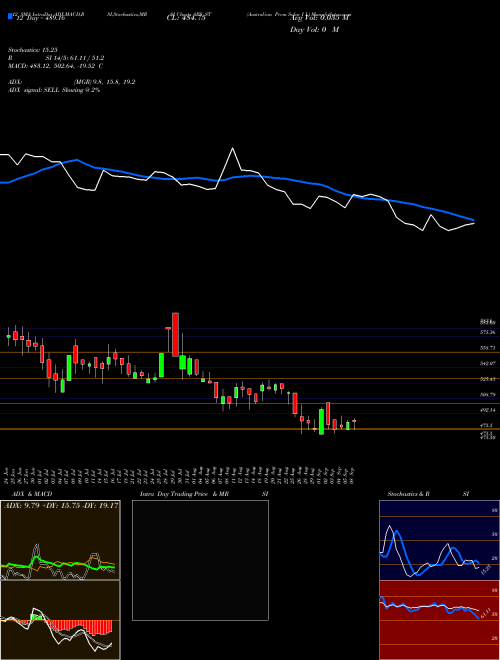Click 'ADX: 9.79 +DY: 15.75 -DY: 19.17' header

61,506
